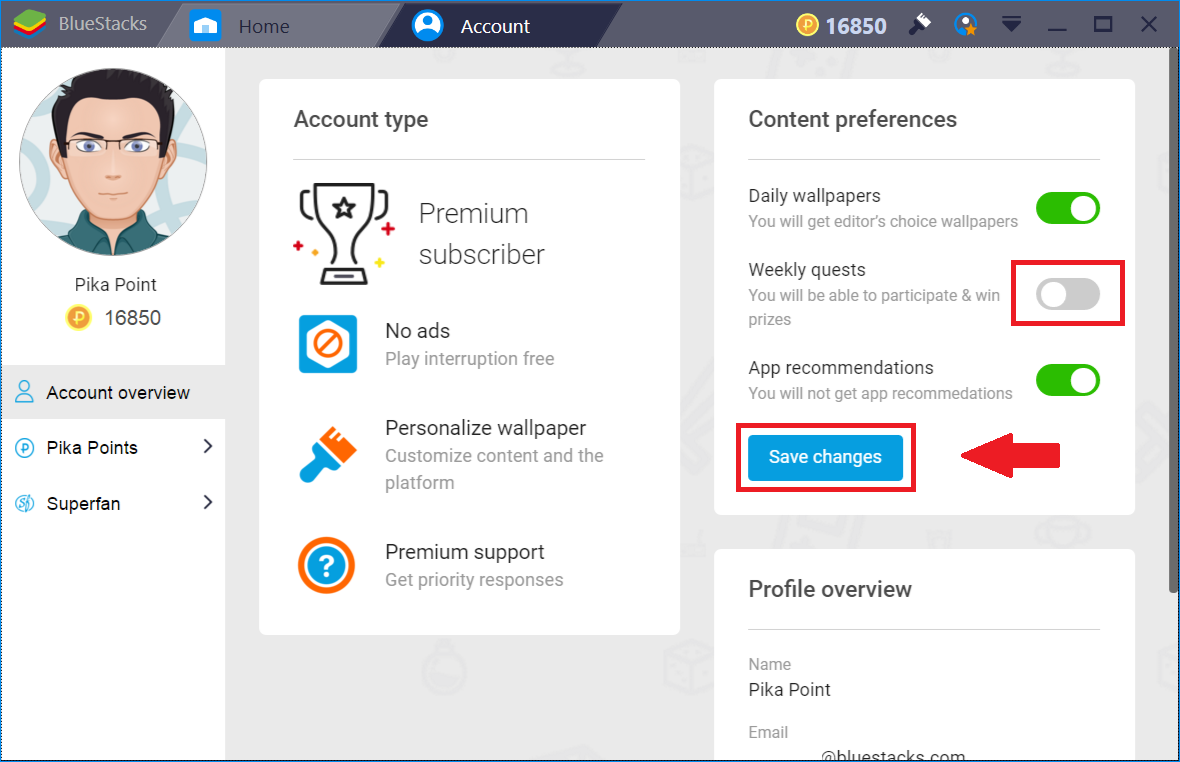
Task: Click the Account overview person icon
Action: [24, 391]
